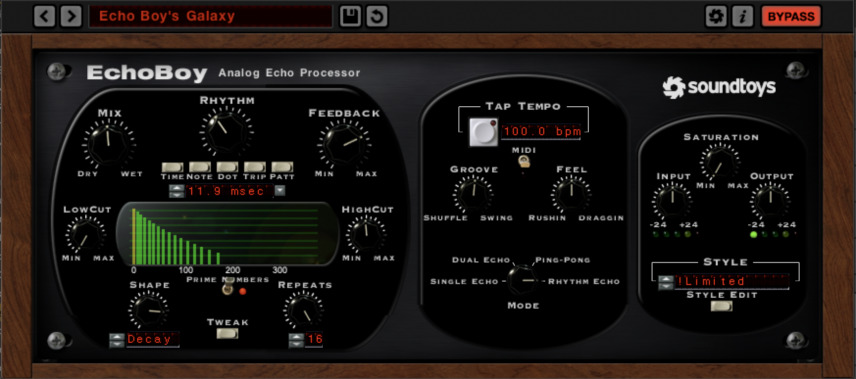The width and height of the screenshot is (856, 379).
Task: Open settings gear icon
Action: [x=716, y=16]
